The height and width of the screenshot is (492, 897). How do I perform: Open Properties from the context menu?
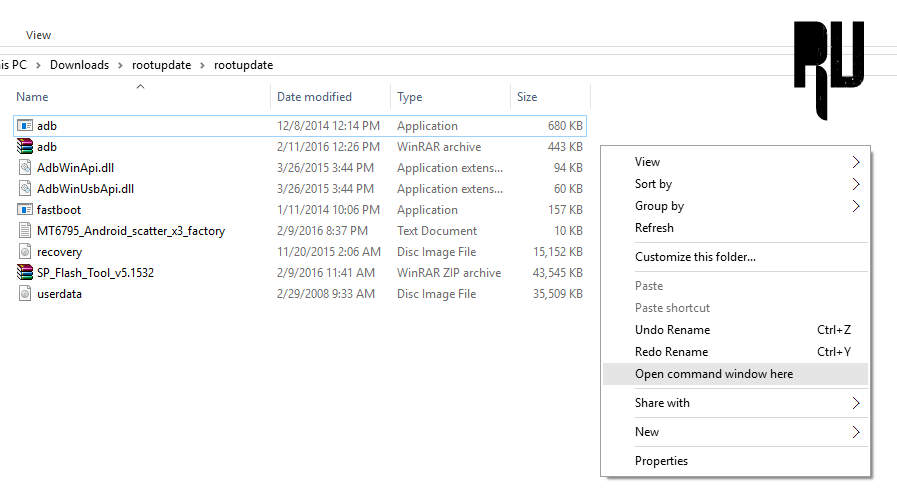[661, 461]
